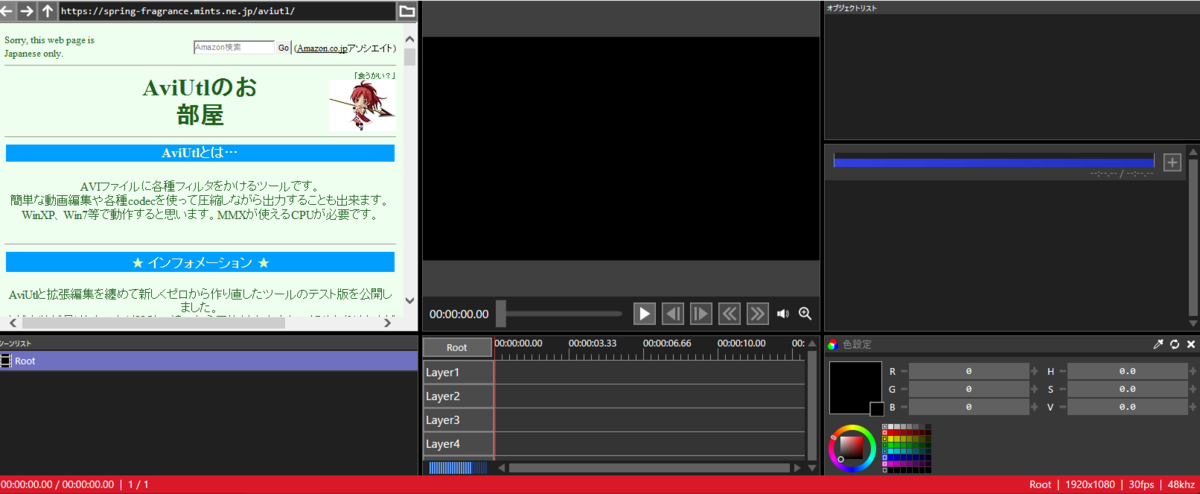This screenshot has width=1200, height=494.
Task: Select the Layer3 header
Action: (x=457, y=420)
